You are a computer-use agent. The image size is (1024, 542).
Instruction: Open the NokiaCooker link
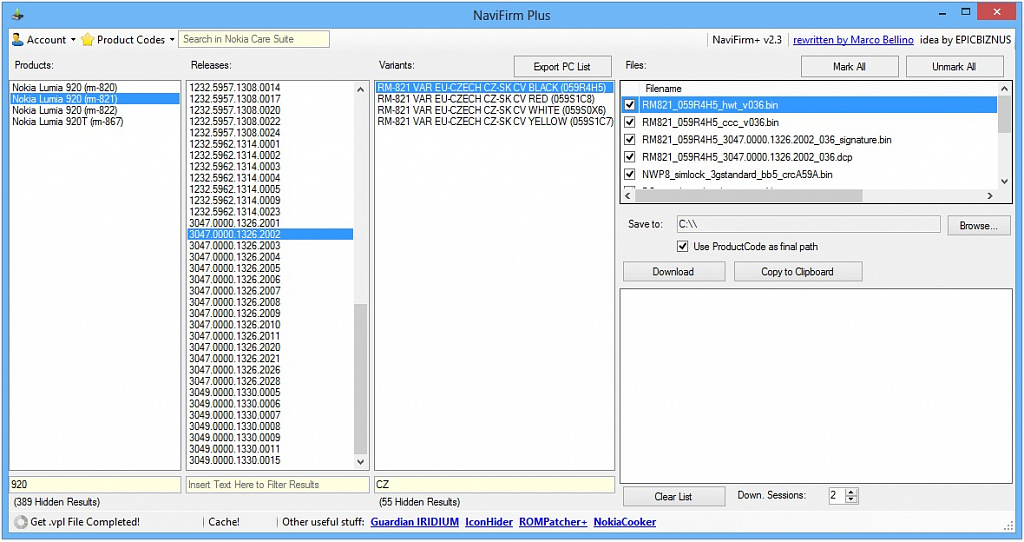point(625,522)
